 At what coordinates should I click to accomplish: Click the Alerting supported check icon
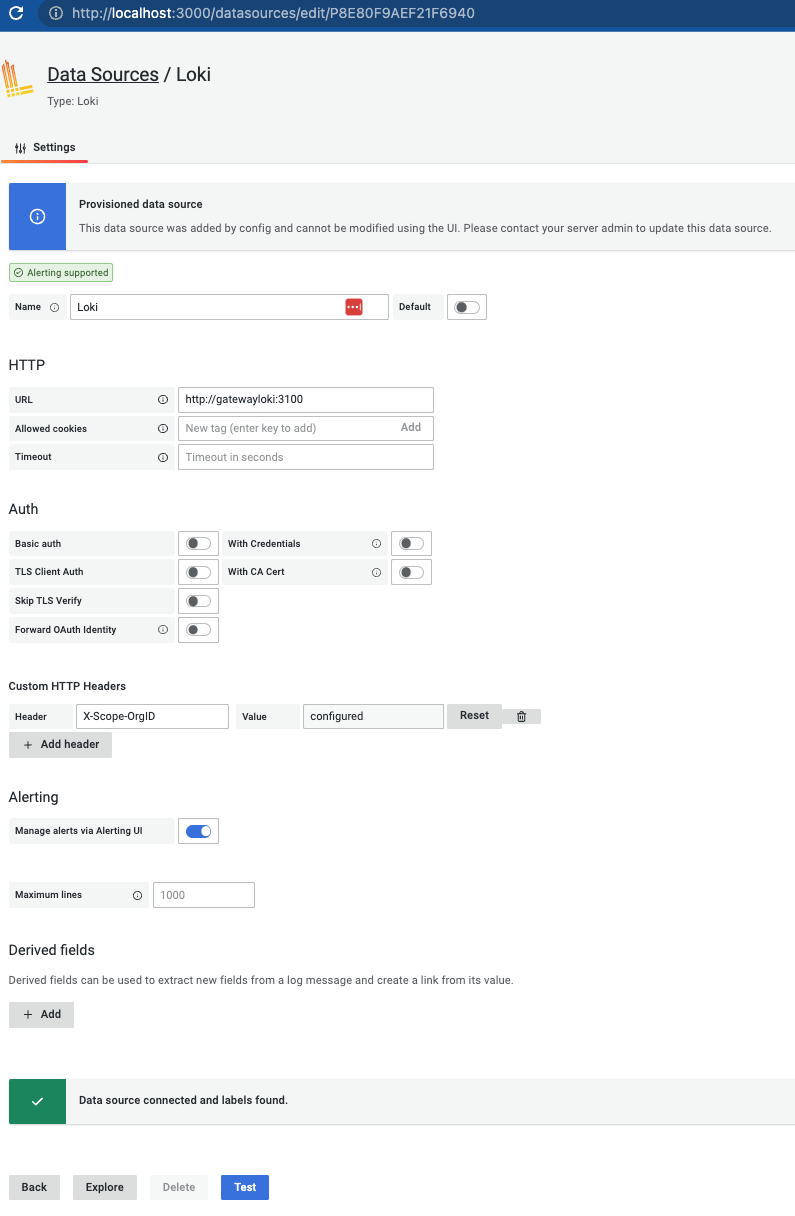point(18,272)
